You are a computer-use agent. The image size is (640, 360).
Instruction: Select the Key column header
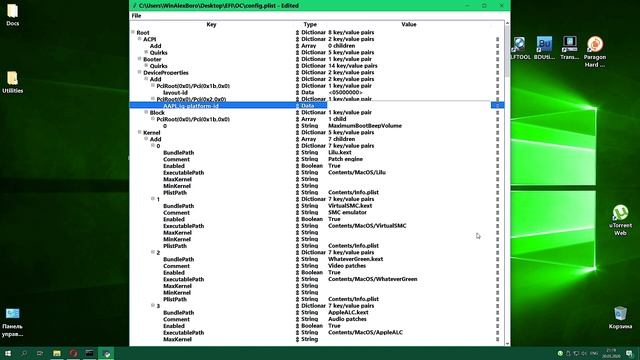point(211,24)
